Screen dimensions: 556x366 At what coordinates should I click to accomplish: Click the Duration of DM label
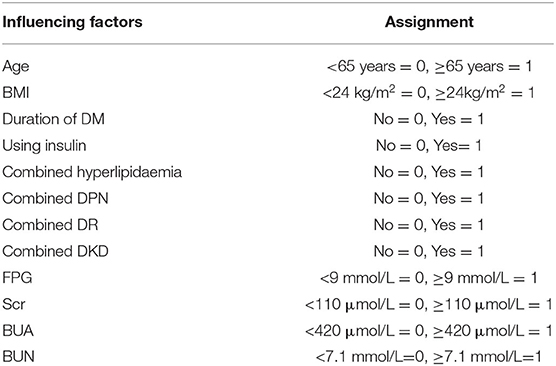click(x=54, y=119)
